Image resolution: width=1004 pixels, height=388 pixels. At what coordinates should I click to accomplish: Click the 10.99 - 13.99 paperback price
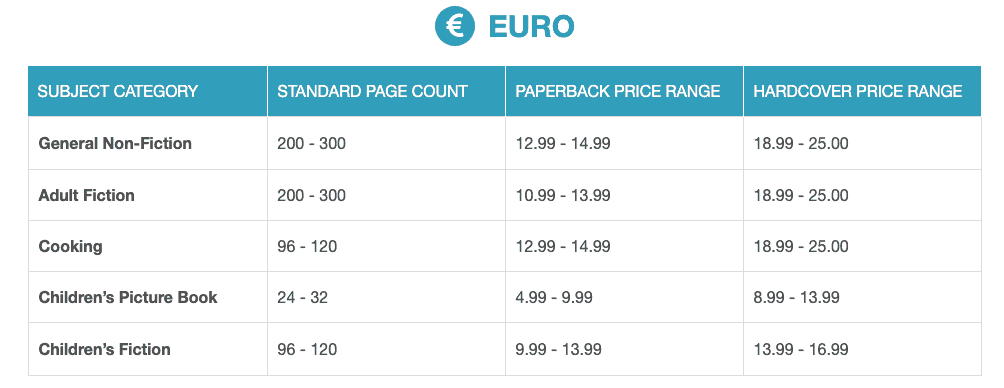point(563,195)
